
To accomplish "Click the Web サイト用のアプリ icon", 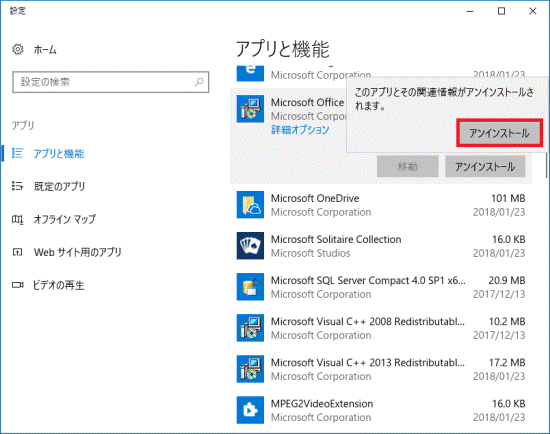I will click(x=17, y=252).
